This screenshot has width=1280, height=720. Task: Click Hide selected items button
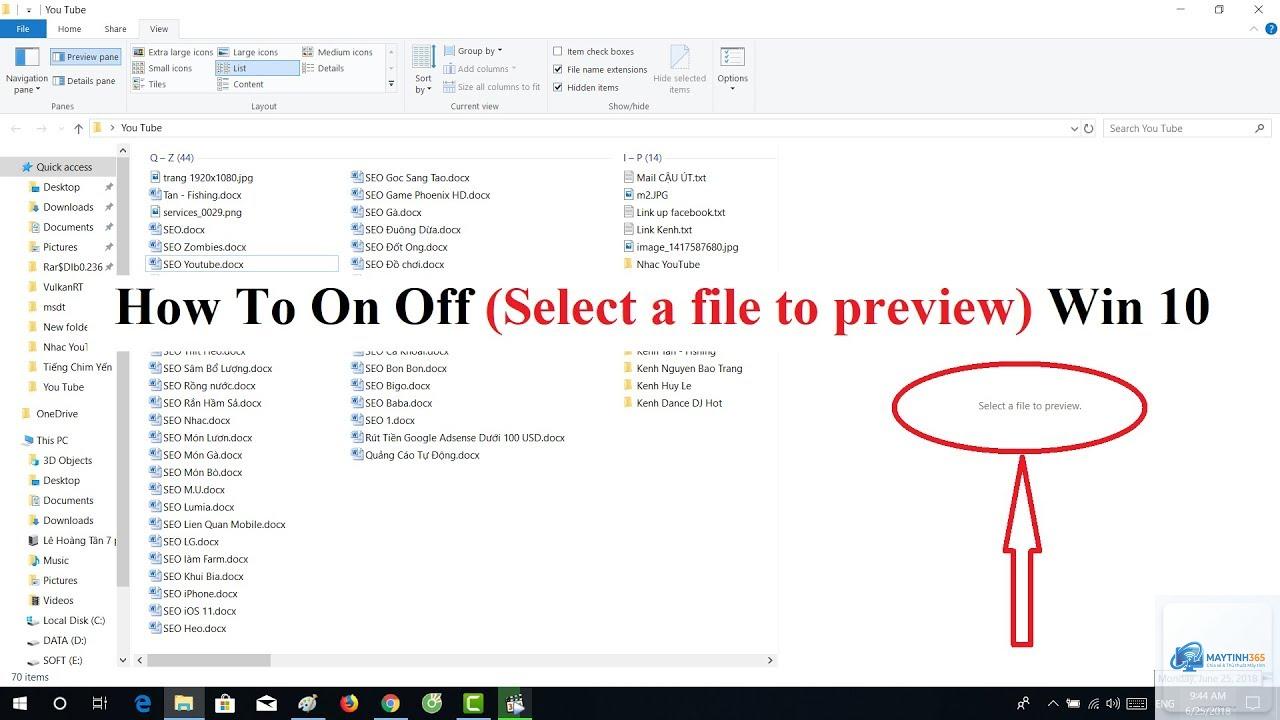click(x=680, y=70)
